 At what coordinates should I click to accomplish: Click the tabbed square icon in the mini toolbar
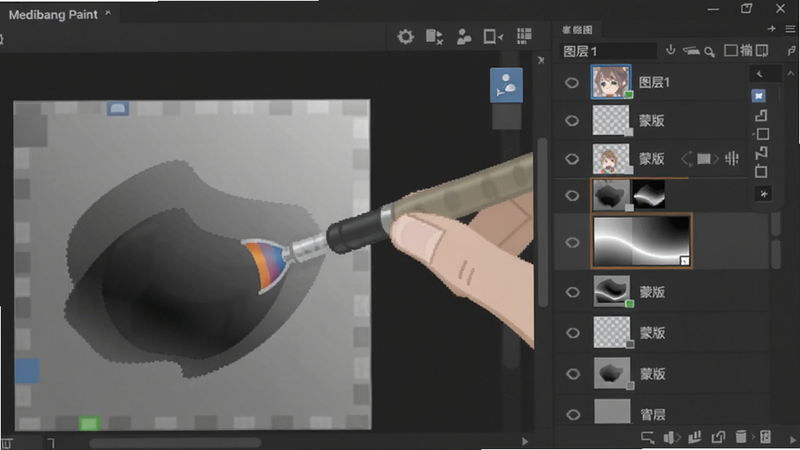tap(761, 171)
